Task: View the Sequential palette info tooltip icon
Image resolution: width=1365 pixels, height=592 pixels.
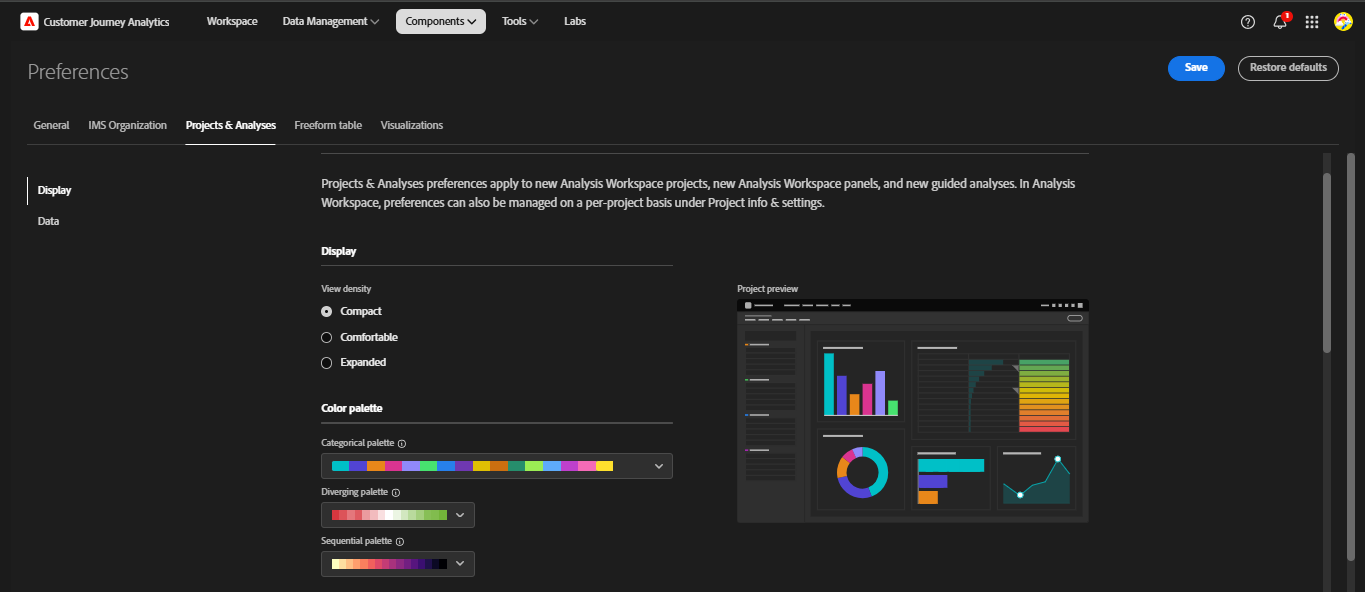Action: click(400, 541)
